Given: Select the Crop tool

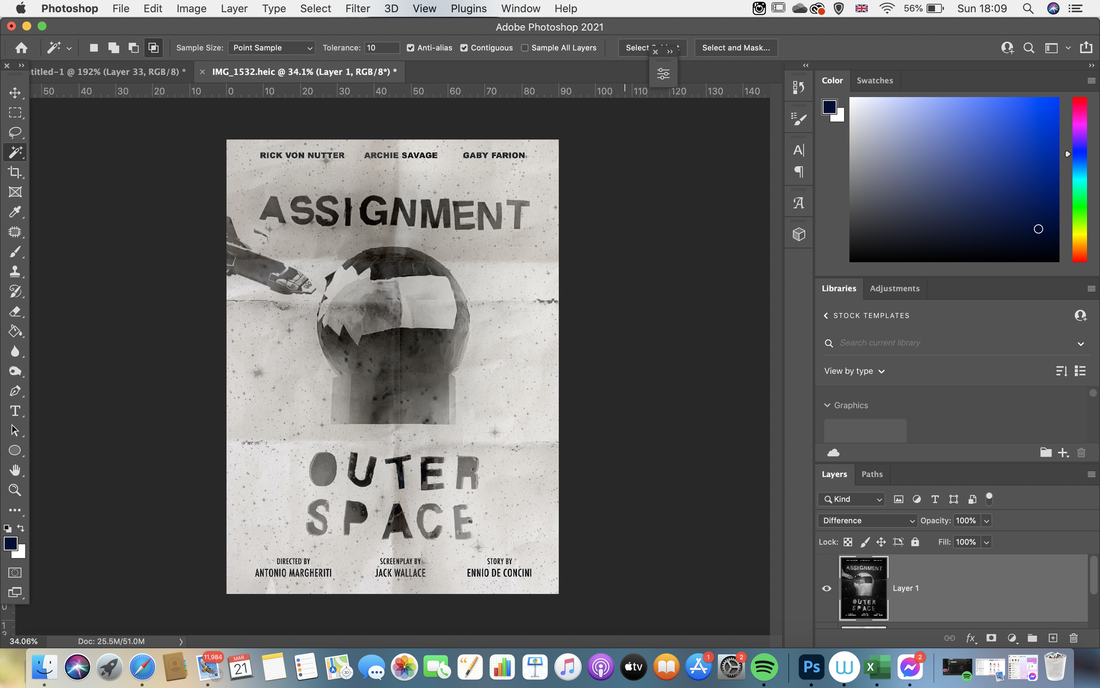Looking at the screenshot, I should (x=15, y=172).
